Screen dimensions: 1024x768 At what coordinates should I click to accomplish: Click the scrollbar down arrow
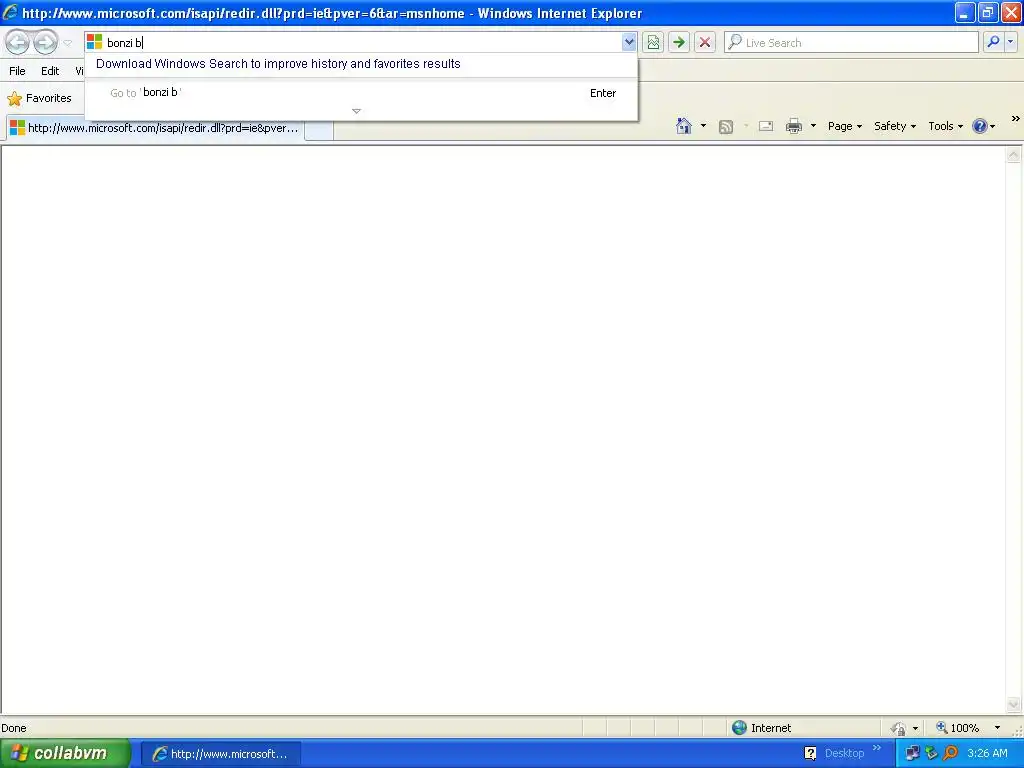pyautogui.click(x=1013, y=704)
